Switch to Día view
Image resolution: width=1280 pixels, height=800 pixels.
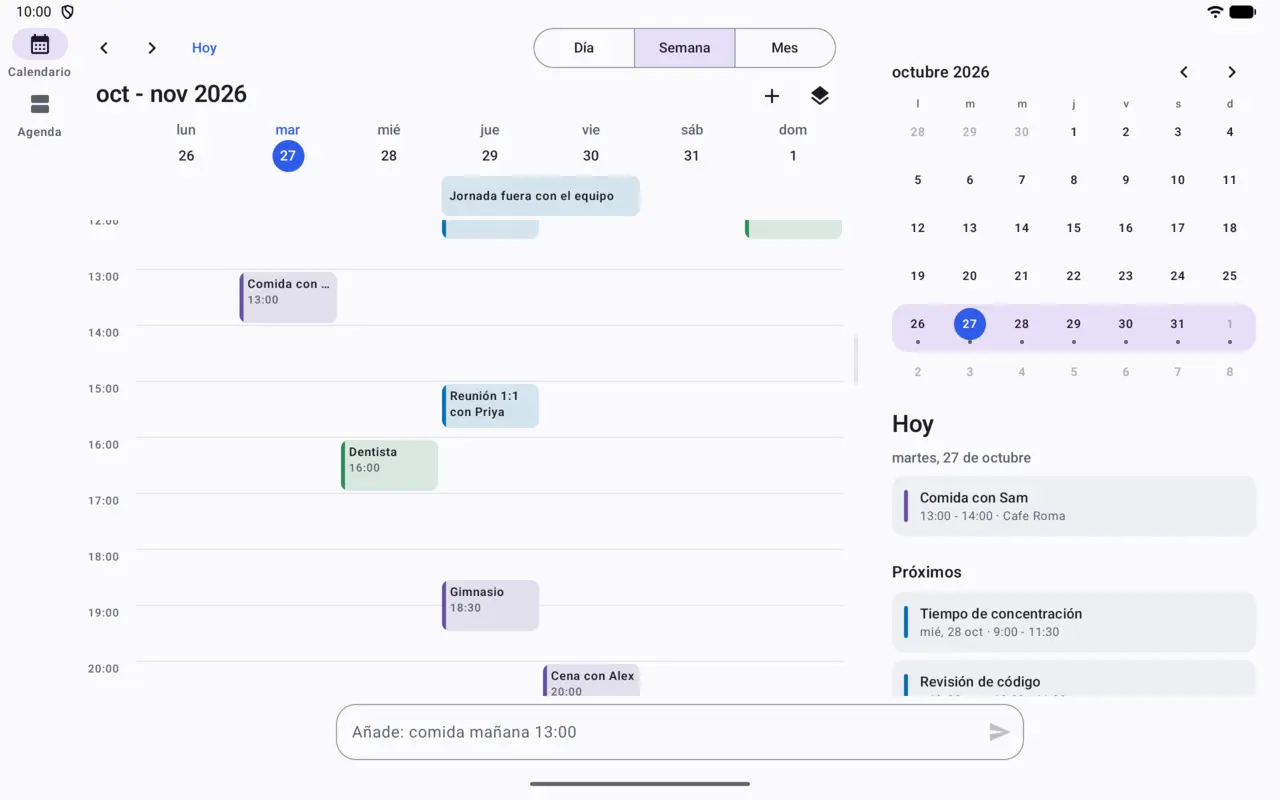point(584,48)
